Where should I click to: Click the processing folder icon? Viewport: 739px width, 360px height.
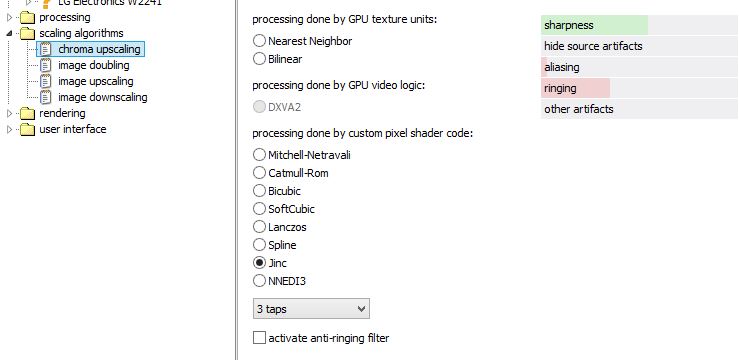[x=28, y=18]
